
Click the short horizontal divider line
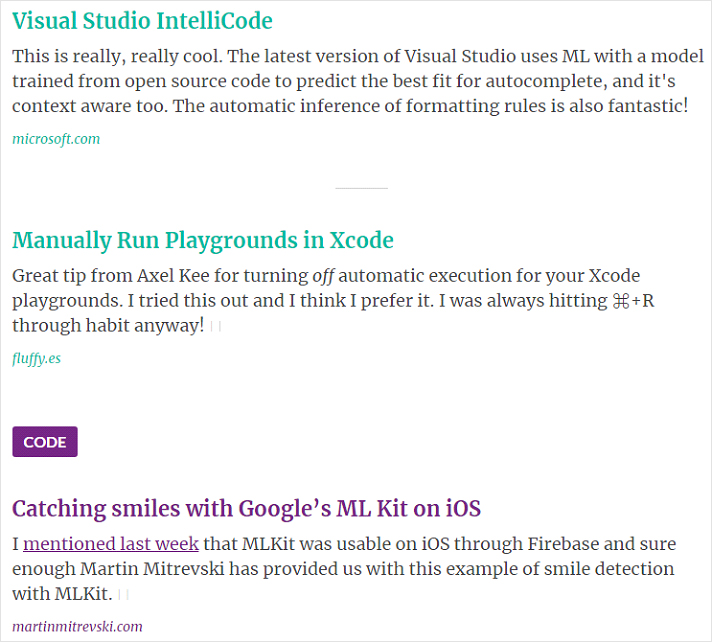click(x=361, y=188)
